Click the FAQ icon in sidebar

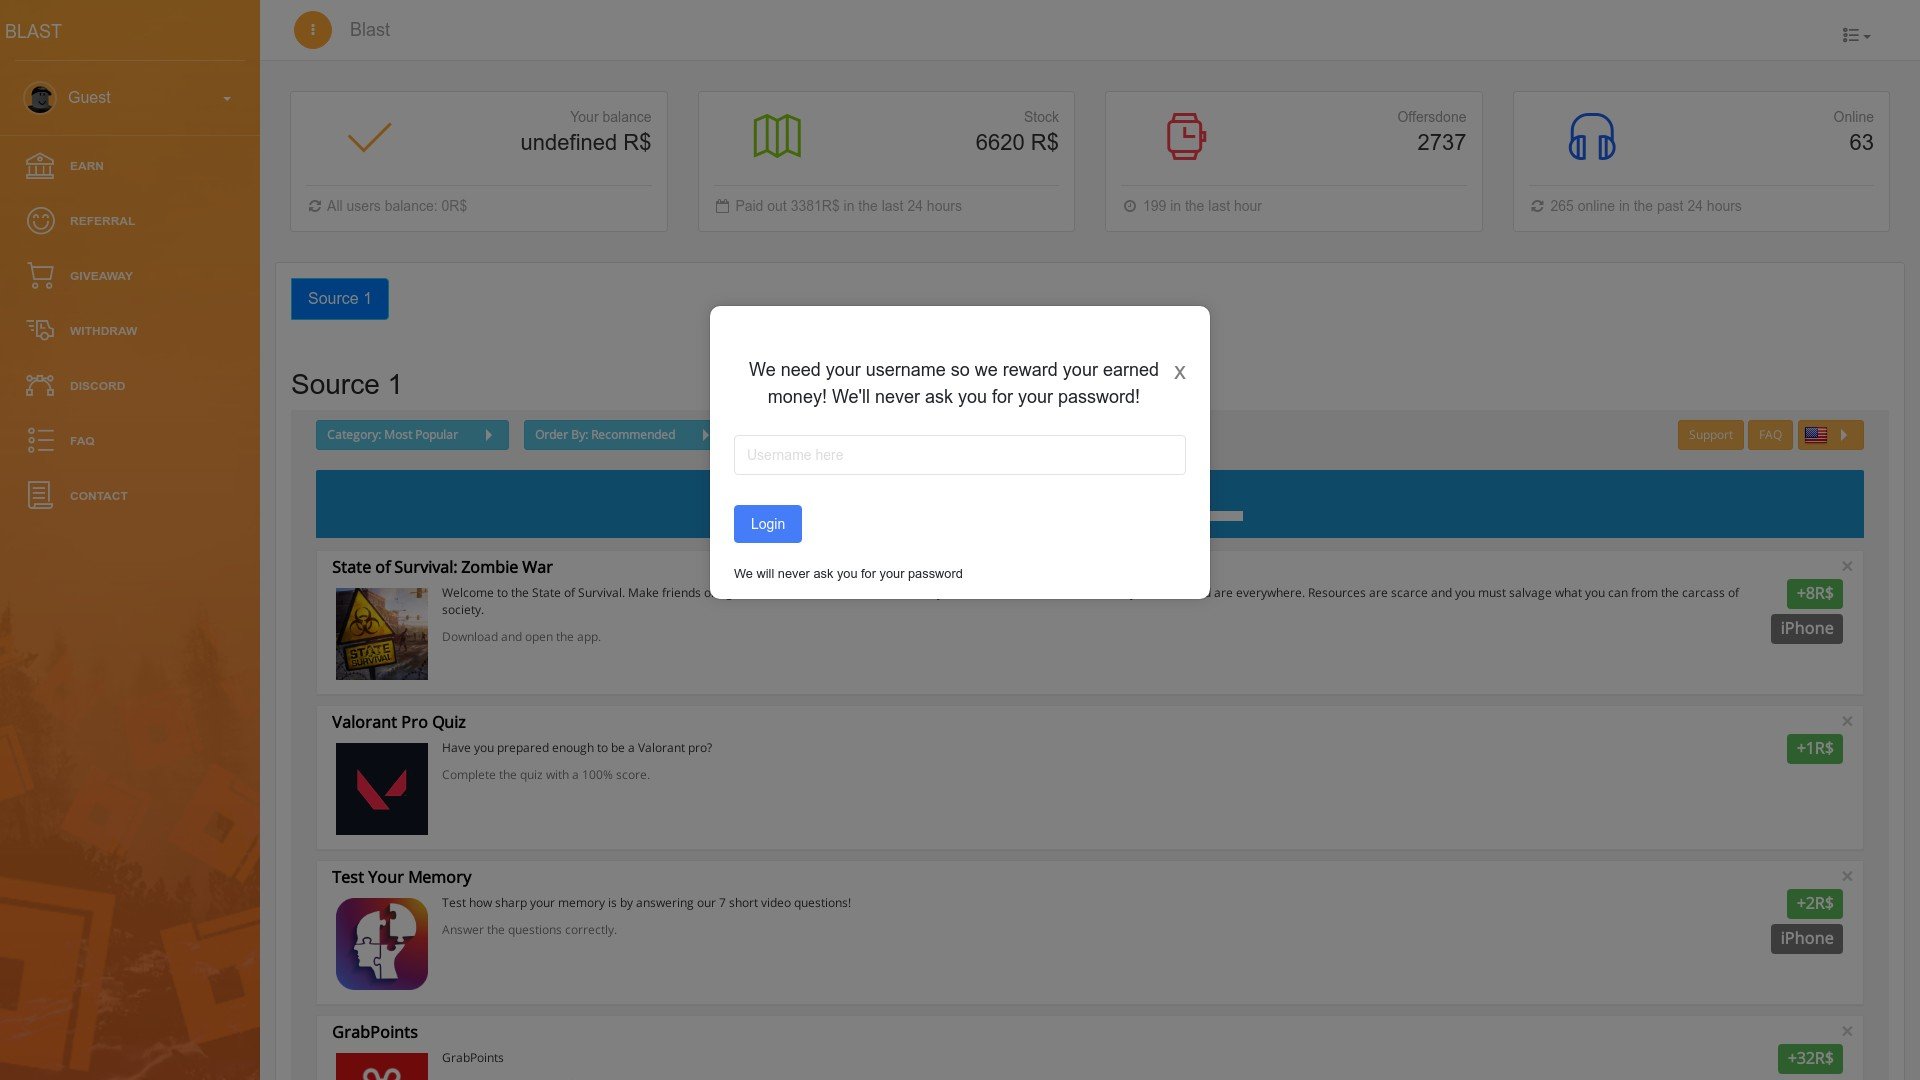click(40, 440)
